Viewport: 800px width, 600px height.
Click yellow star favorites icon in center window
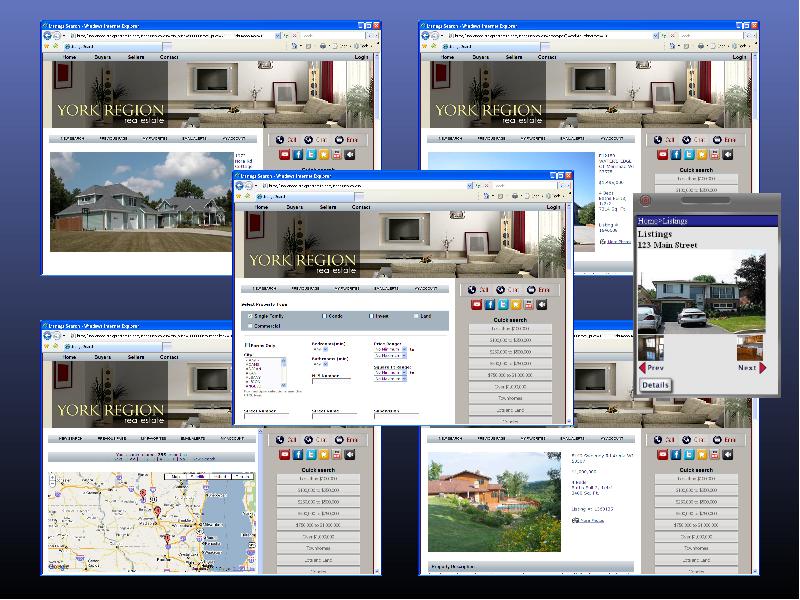[516, 305]
